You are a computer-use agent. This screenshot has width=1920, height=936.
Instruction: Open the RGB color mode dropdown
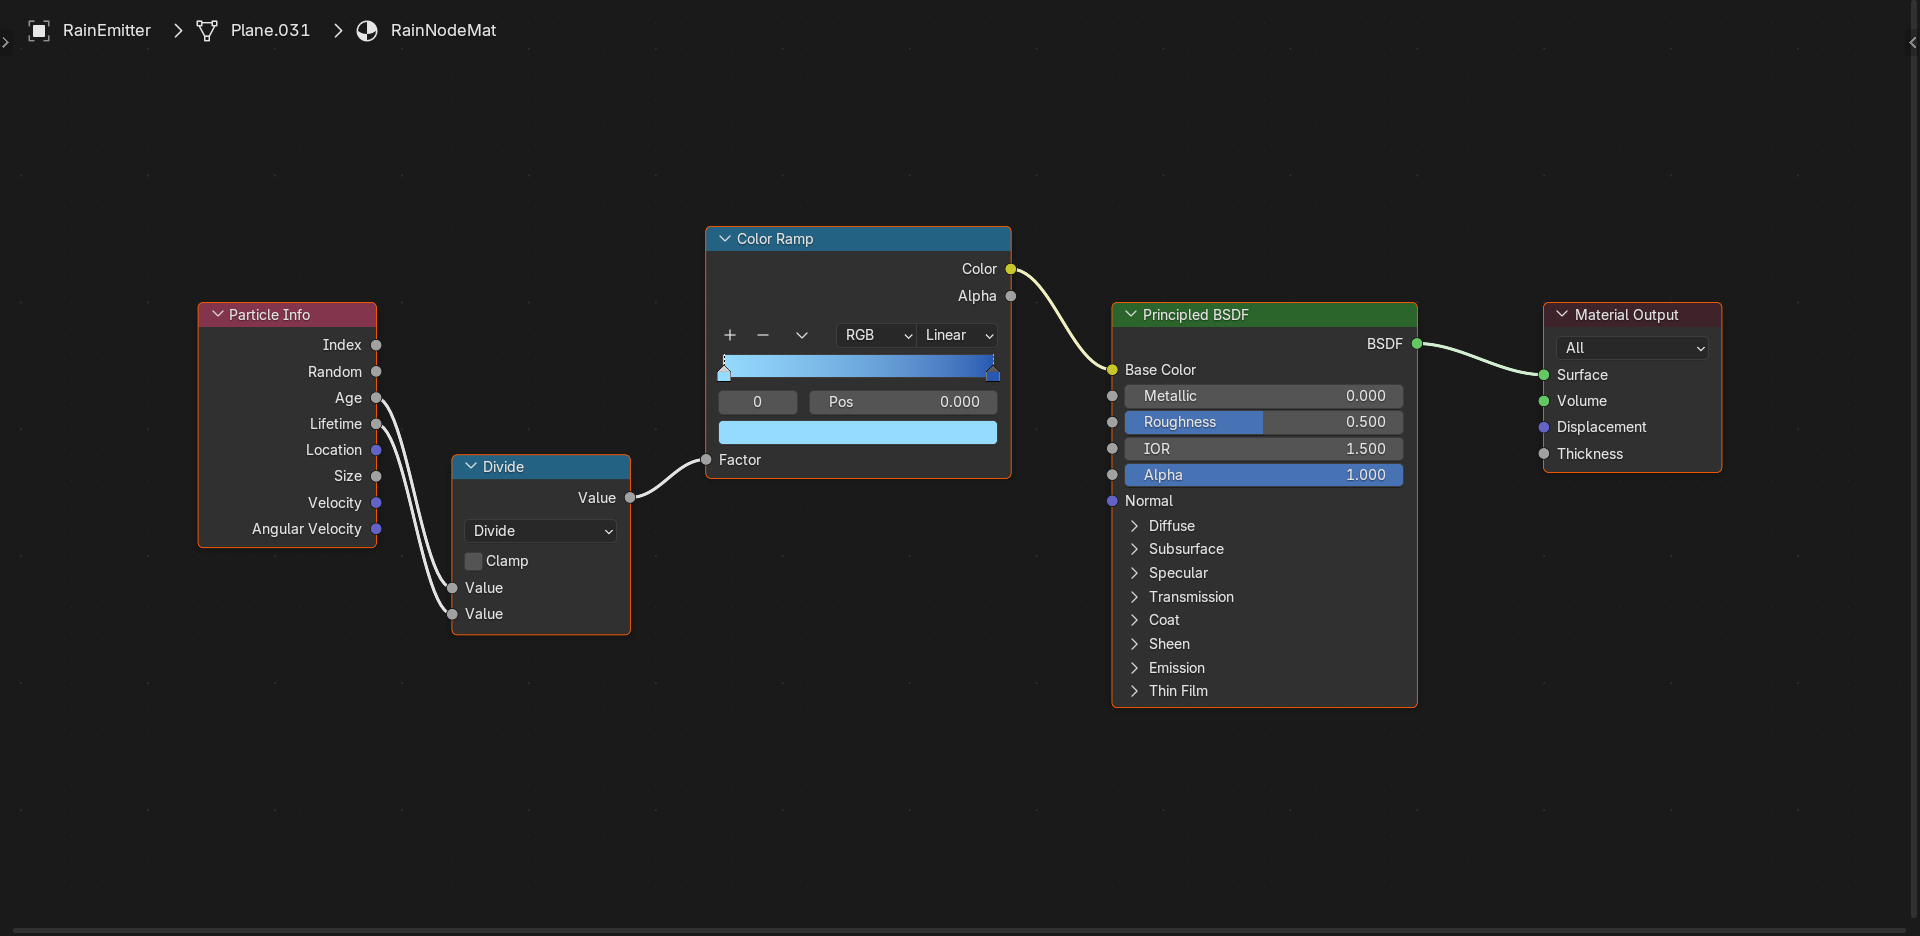pos(876,335)
